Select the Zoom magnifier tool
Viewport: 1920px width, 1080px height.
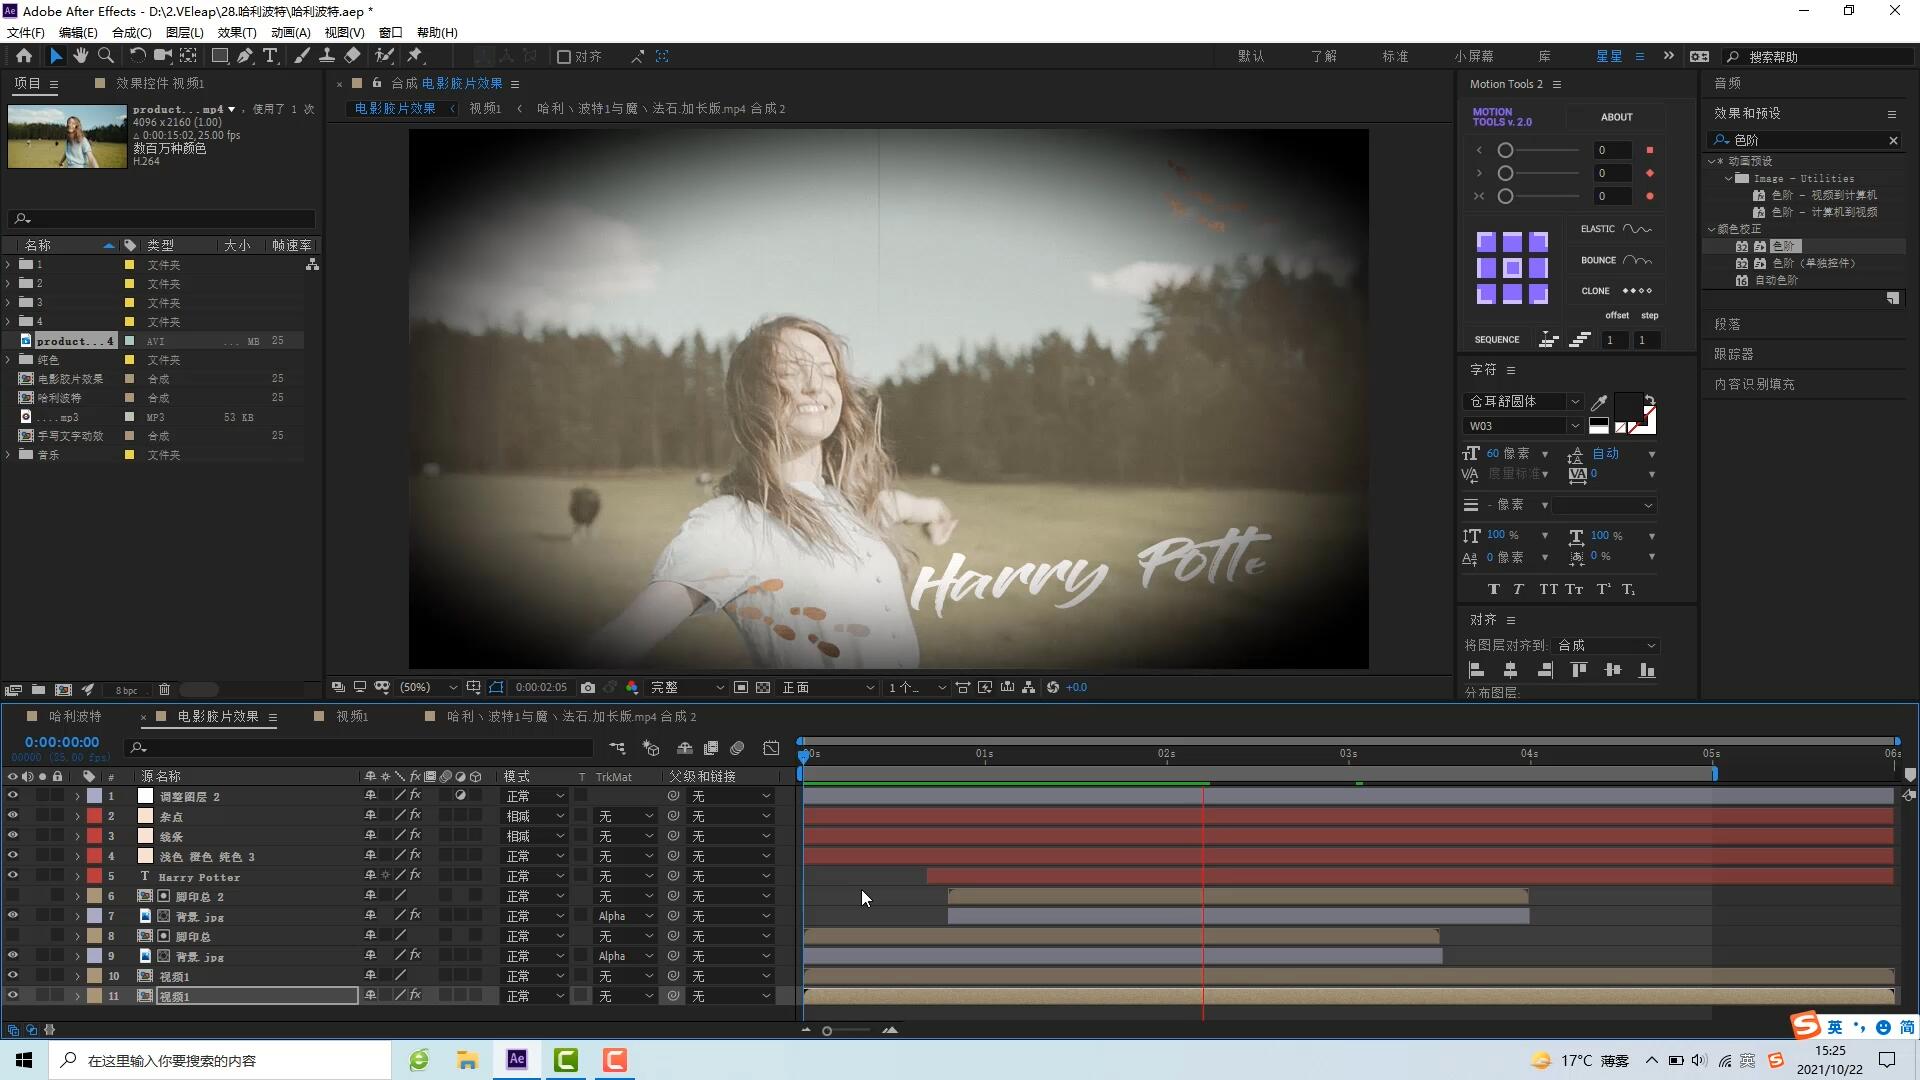[x=105, y=56]
